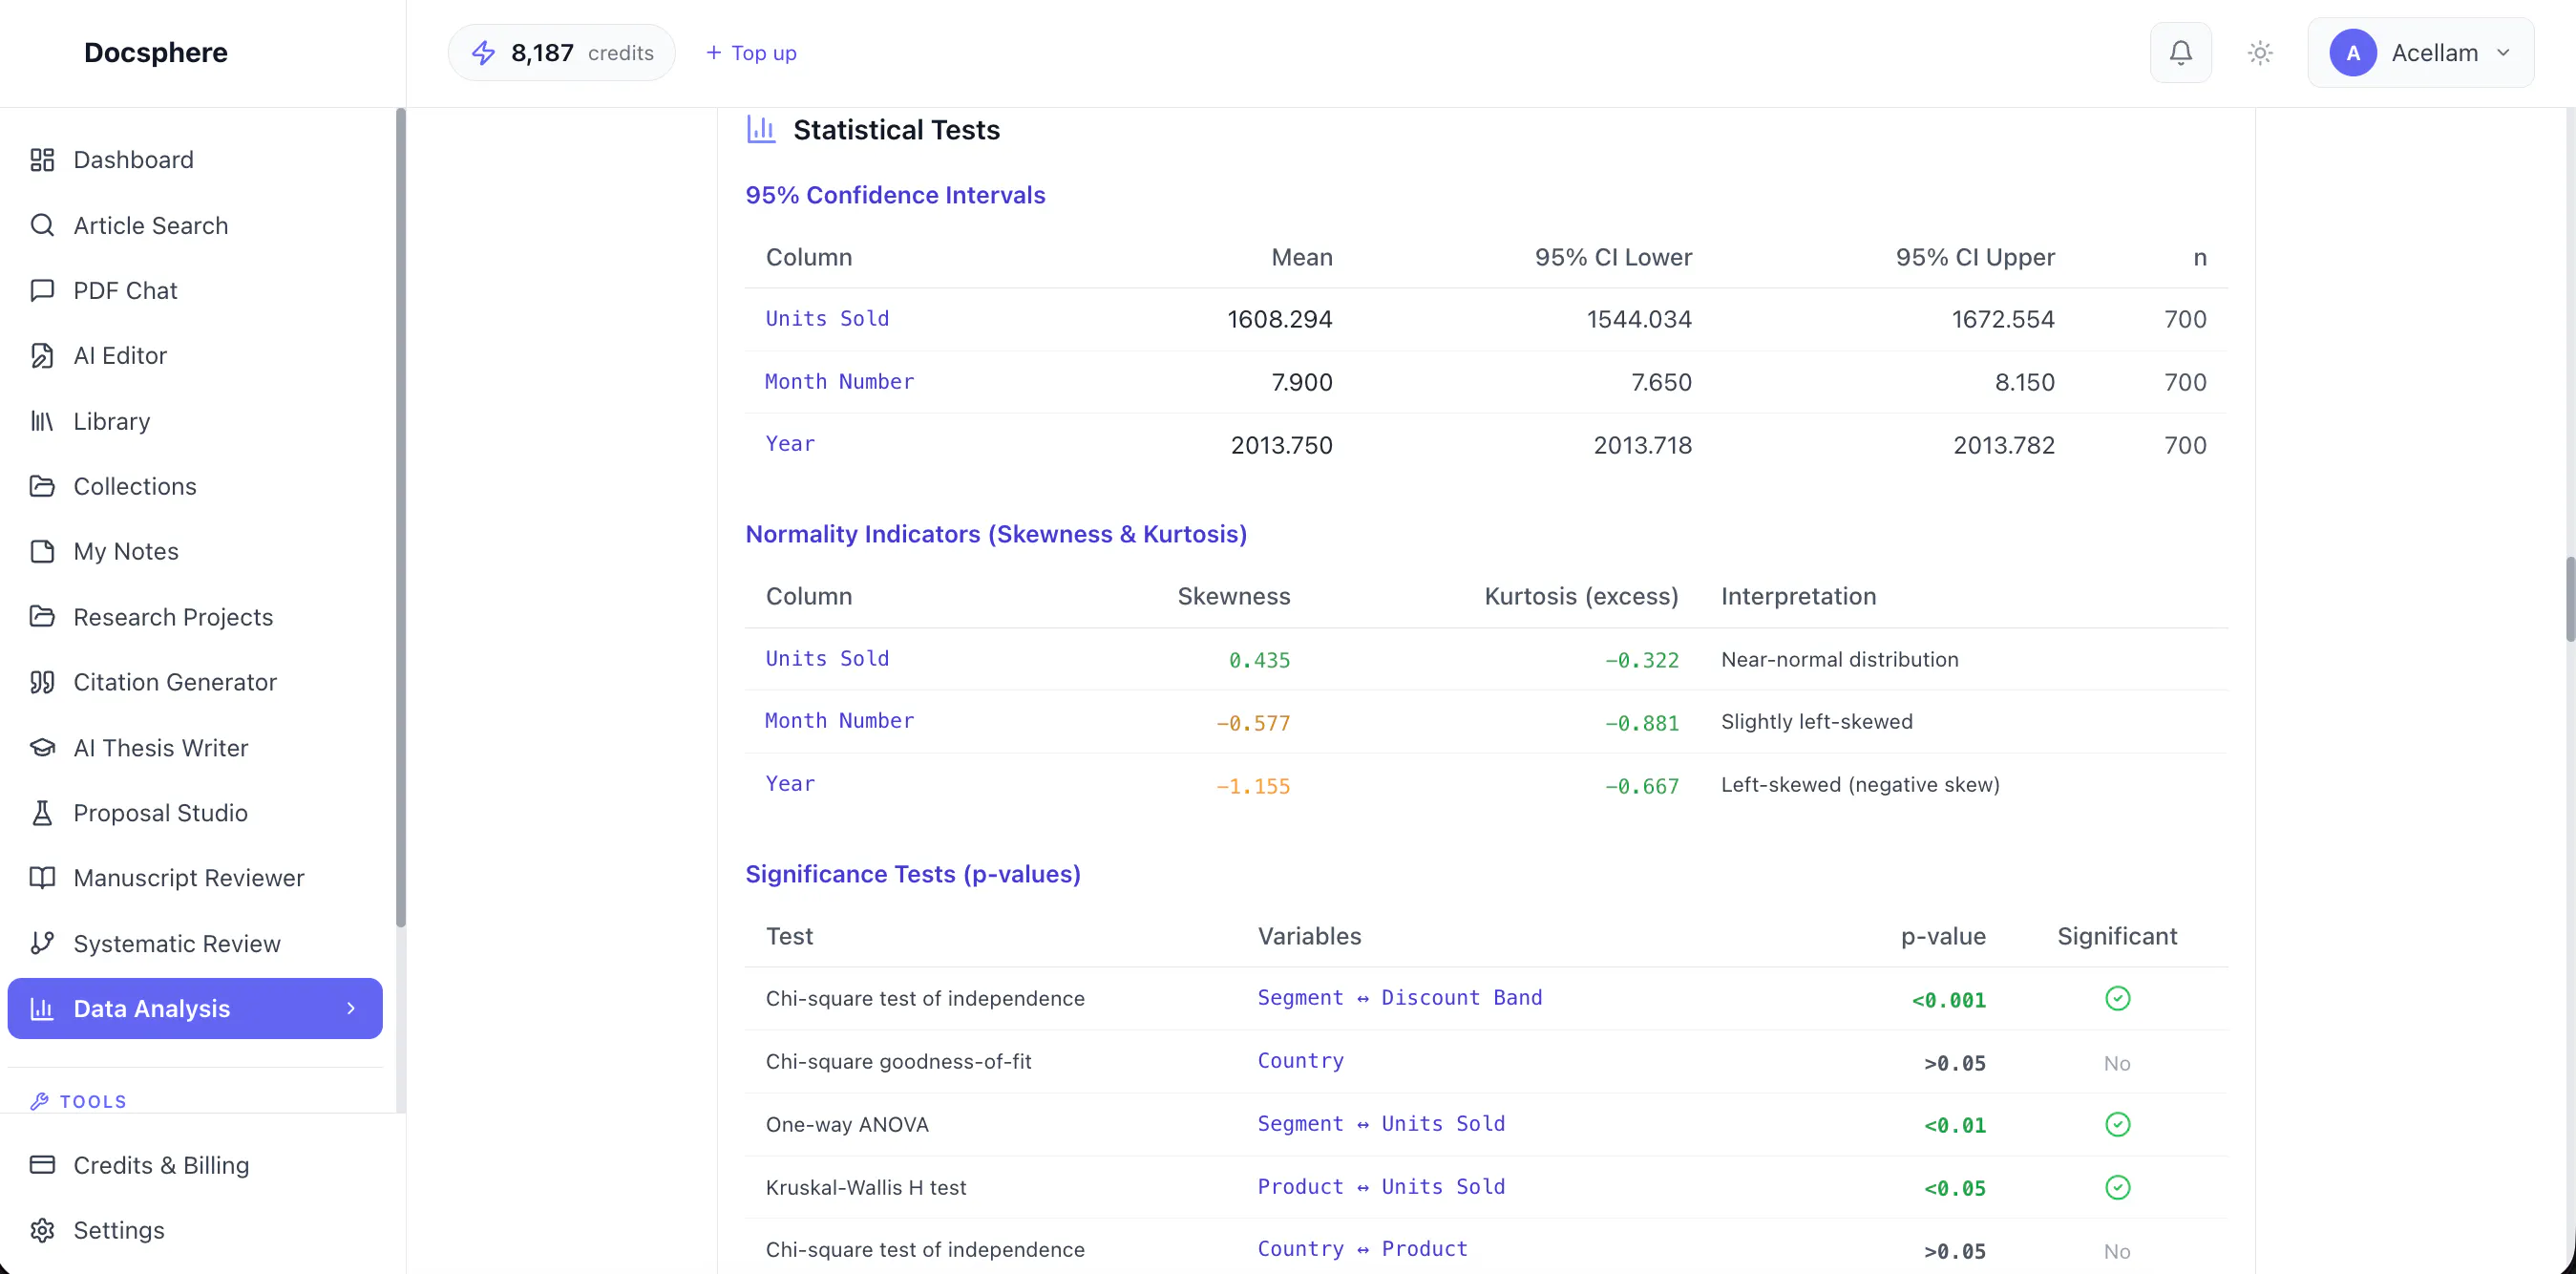
Task: Open PDF Chat menu item
Action: pos(195,290)
